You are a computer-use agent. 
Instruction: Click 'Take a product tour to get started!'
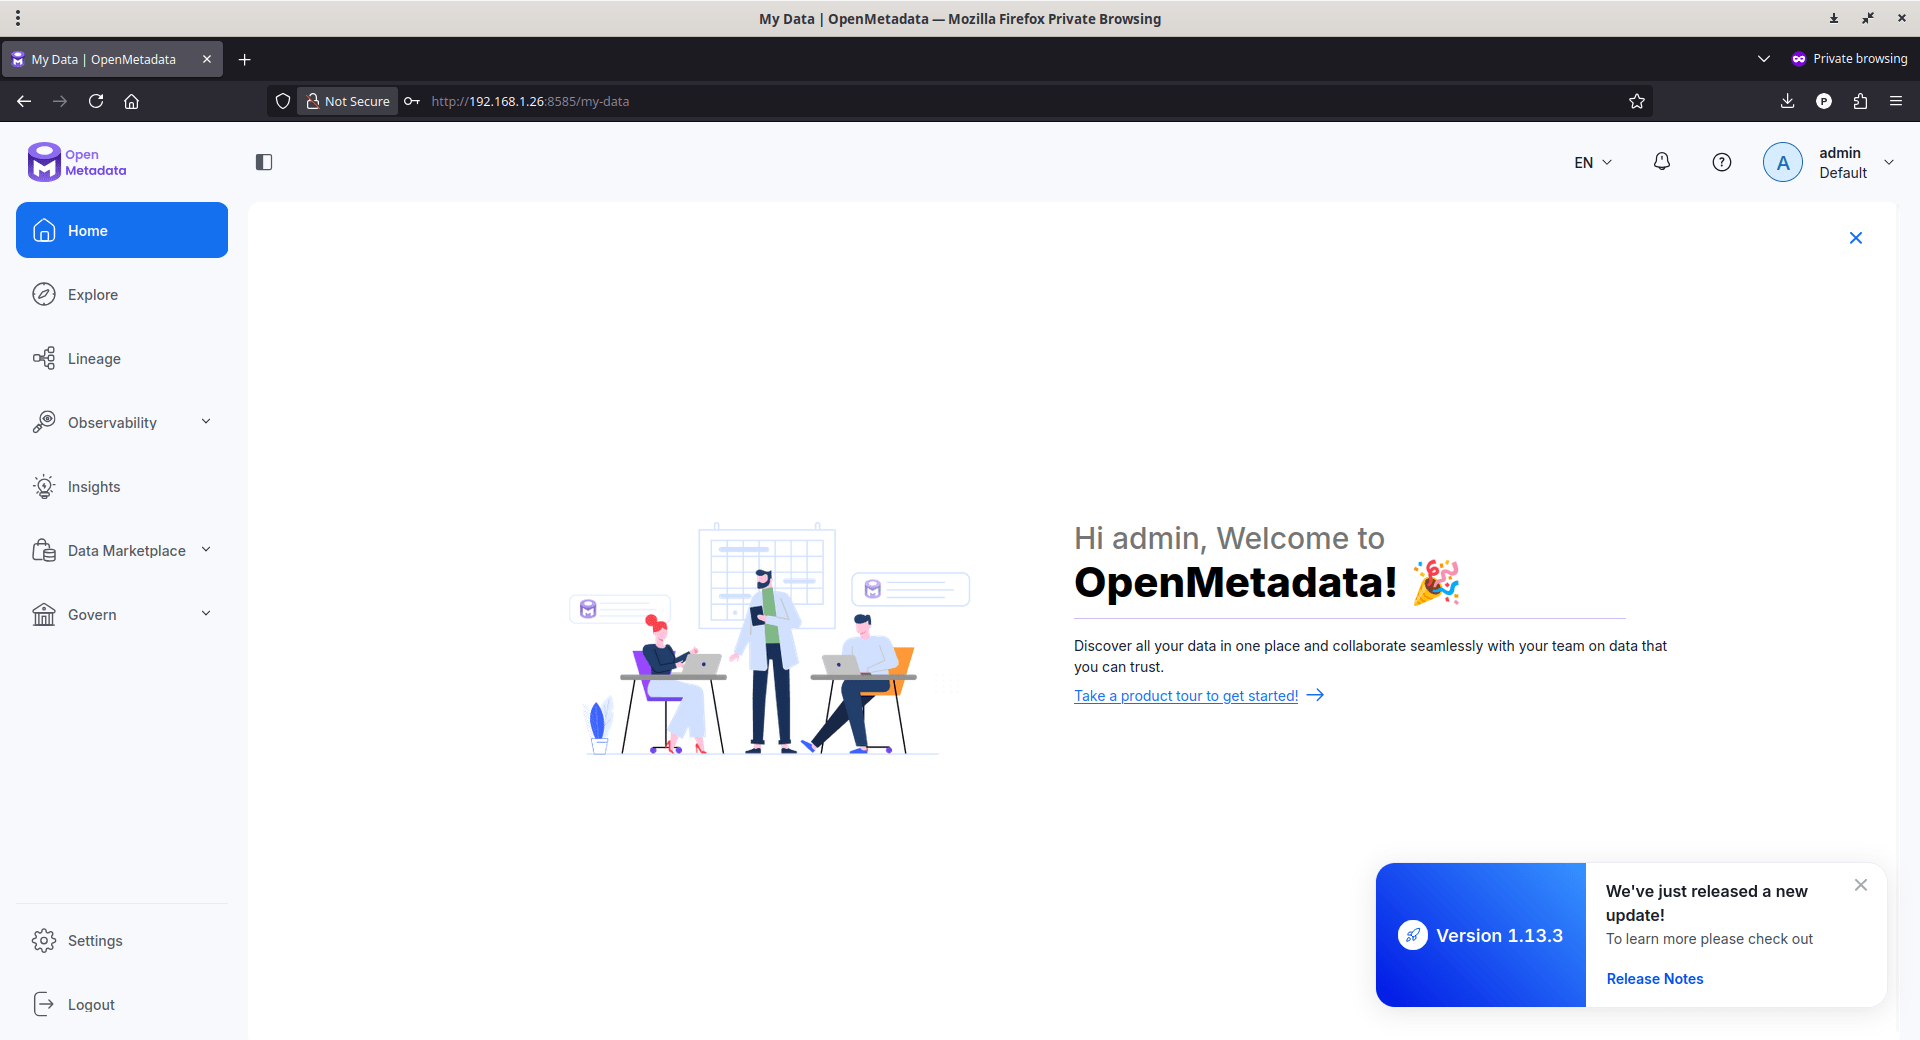coord(1186,696)
